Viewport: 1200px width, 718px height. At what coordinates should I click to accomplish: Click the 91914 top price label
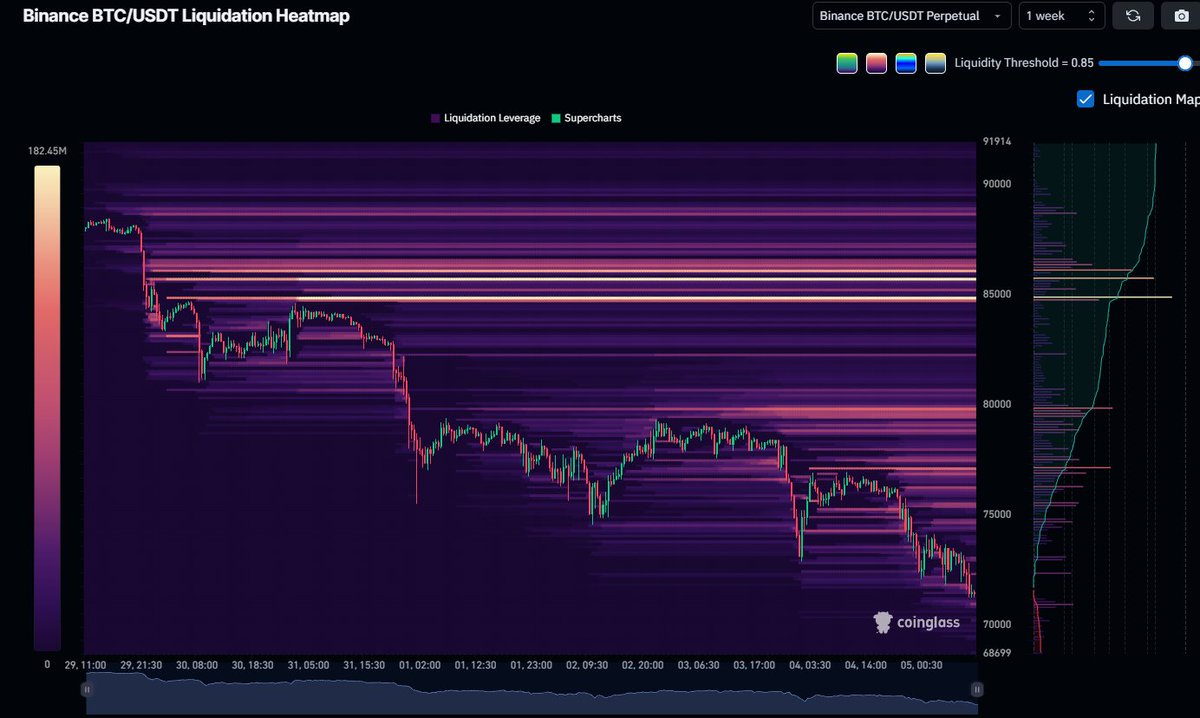996,142
